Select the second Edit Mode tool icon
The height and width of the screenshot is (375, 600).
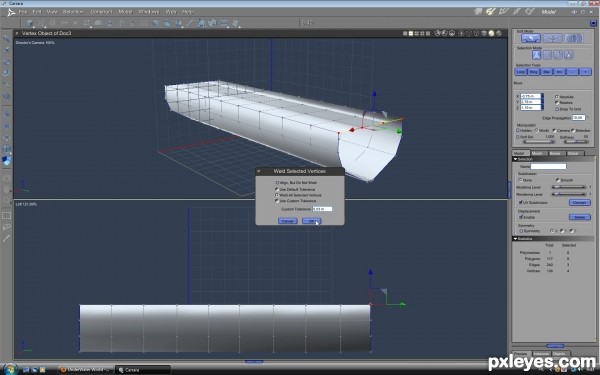point(553,38)
